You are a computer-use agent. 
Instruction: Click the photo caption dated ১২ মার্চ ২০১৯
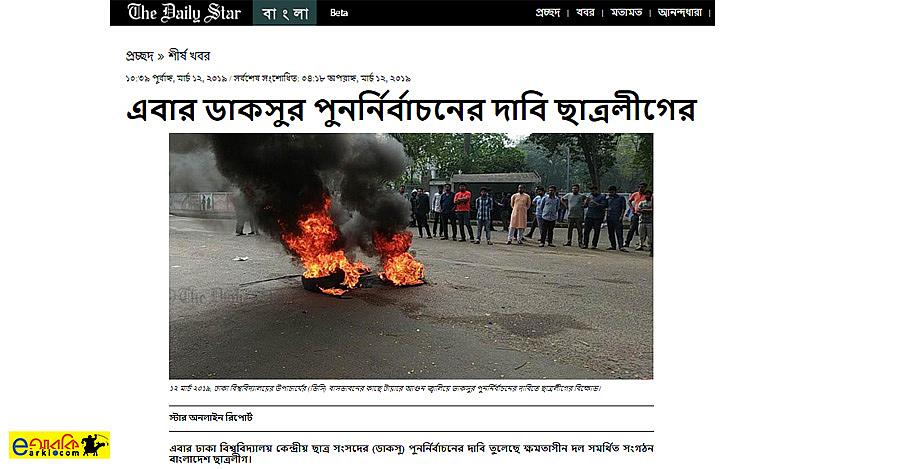point(385,389)
